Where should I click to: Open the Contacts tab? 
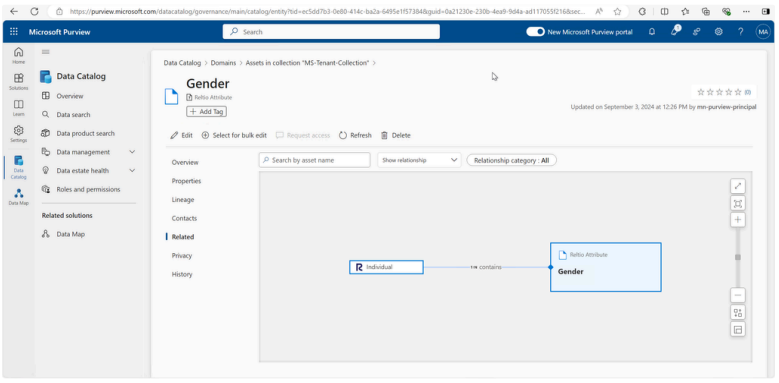point(184,218)
